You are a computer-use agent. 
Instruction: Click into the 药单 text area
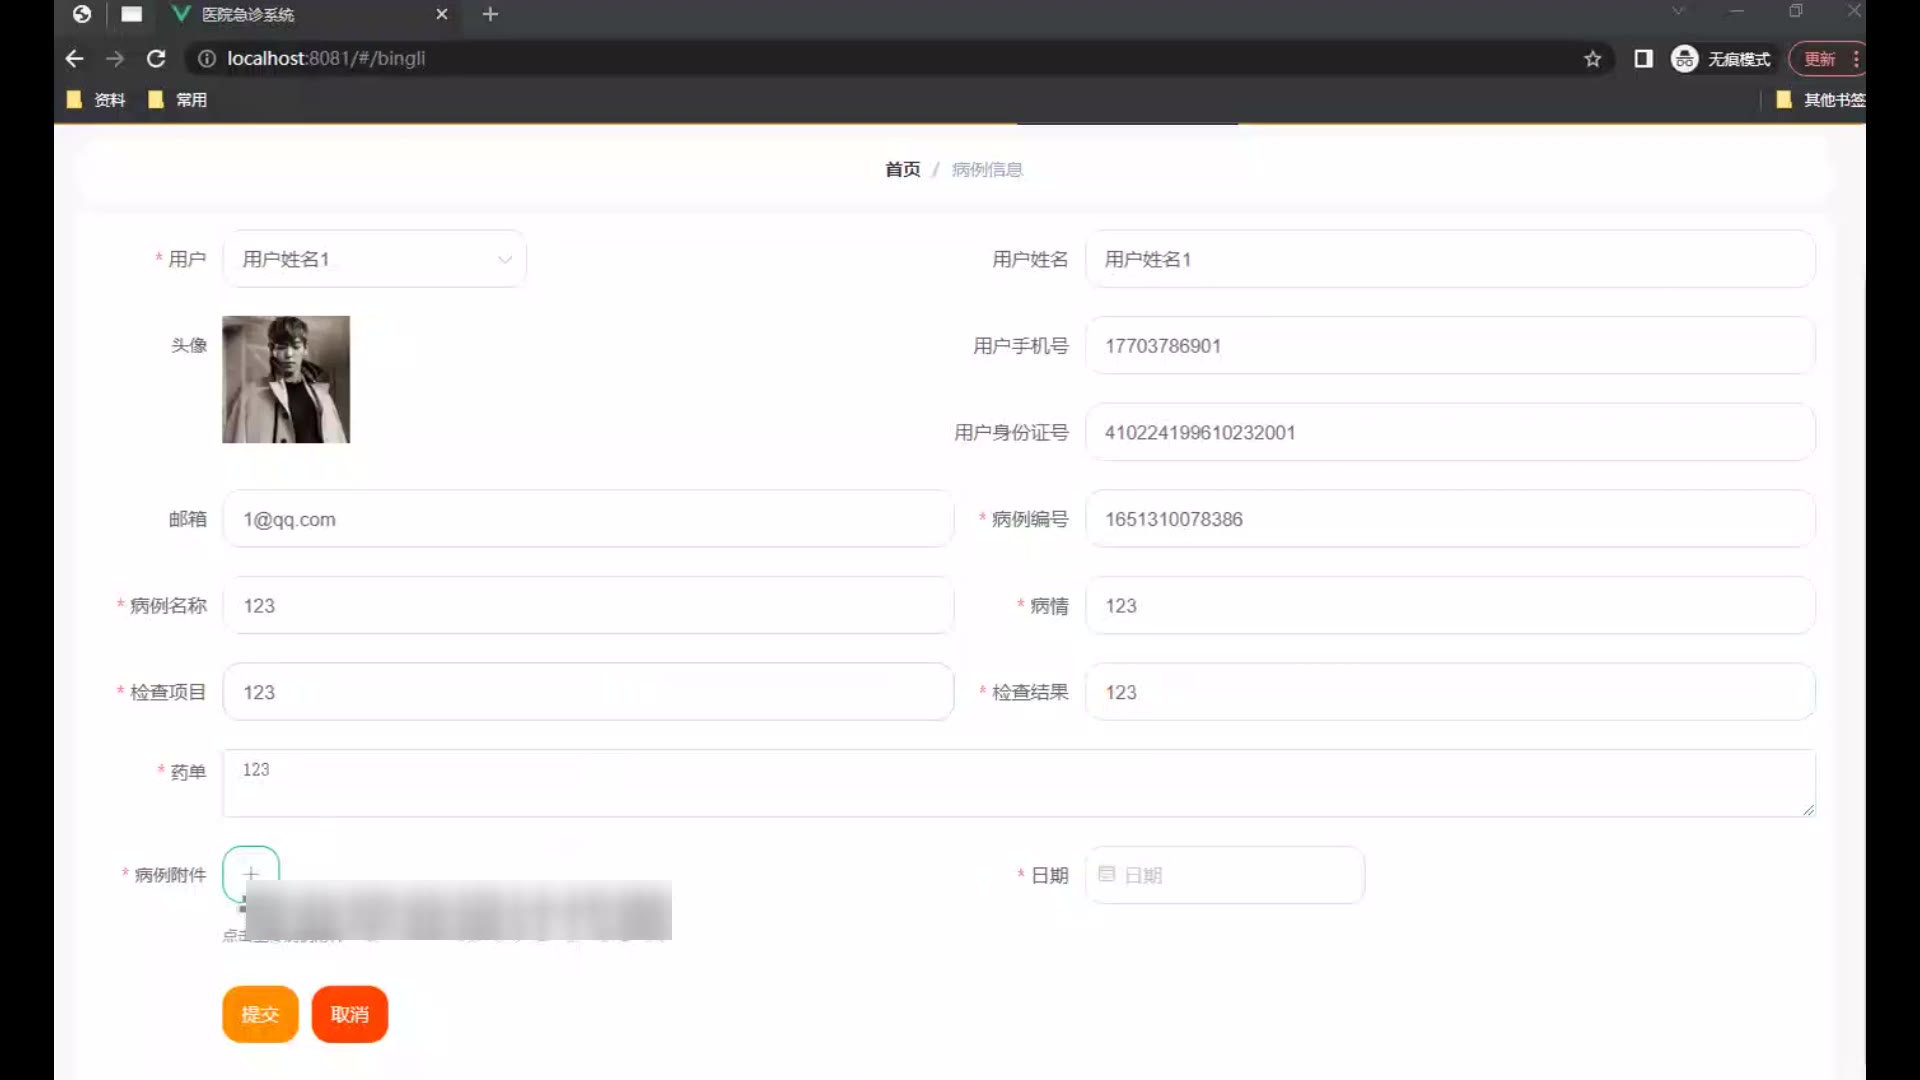pyautogui.click(x=1018, y=783)
